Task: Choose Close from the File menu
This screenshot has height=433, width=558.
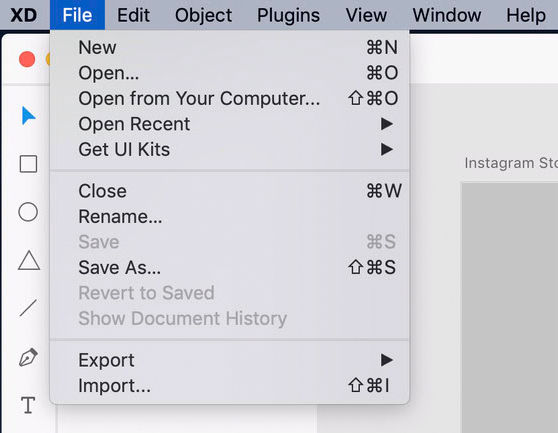Action: (x=230, y=191)
